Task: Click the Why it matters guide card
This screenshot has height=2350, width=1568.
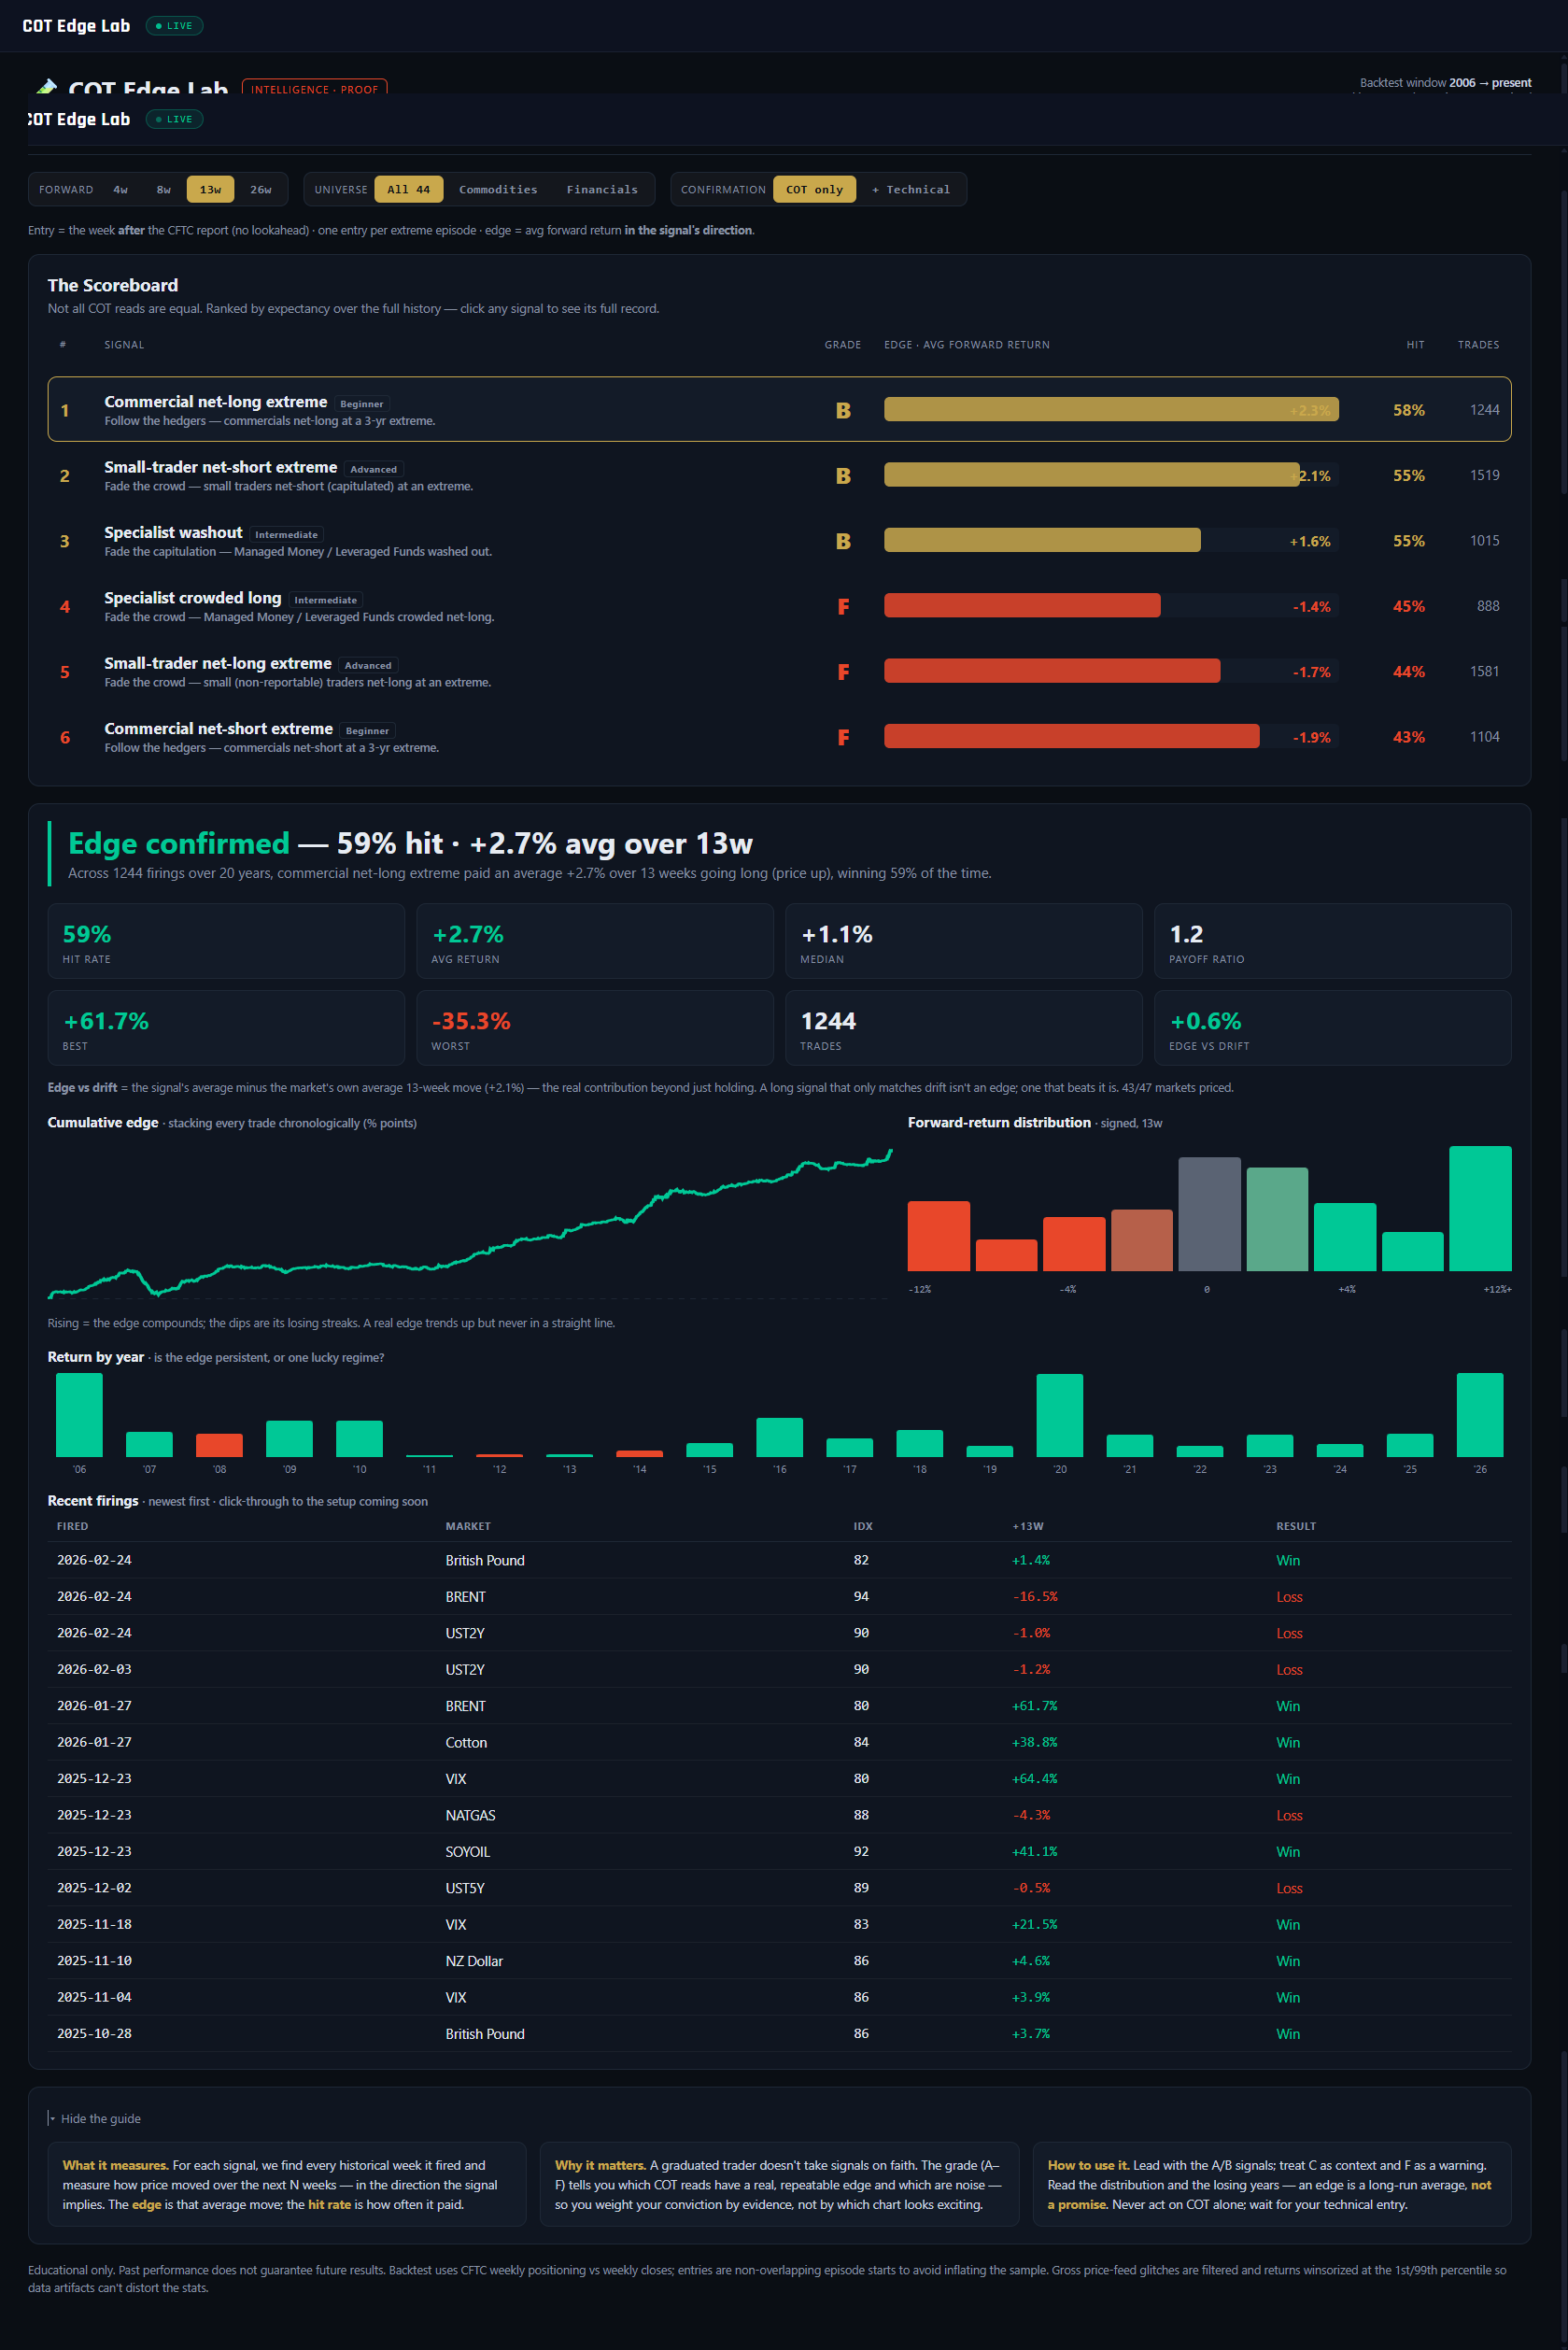Action: click(779, 2184)
